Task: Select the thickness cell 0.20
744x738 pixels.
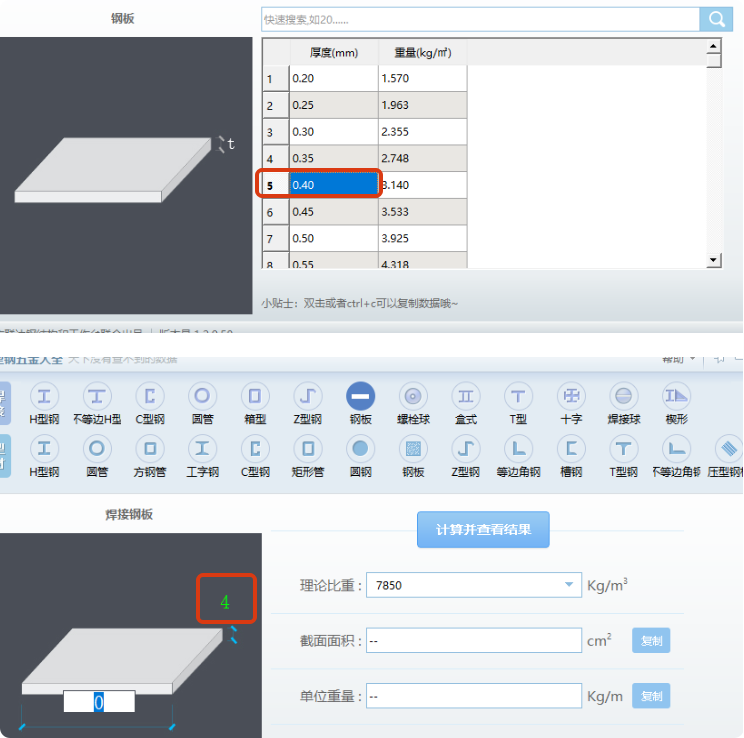Action: coord(334,78)
